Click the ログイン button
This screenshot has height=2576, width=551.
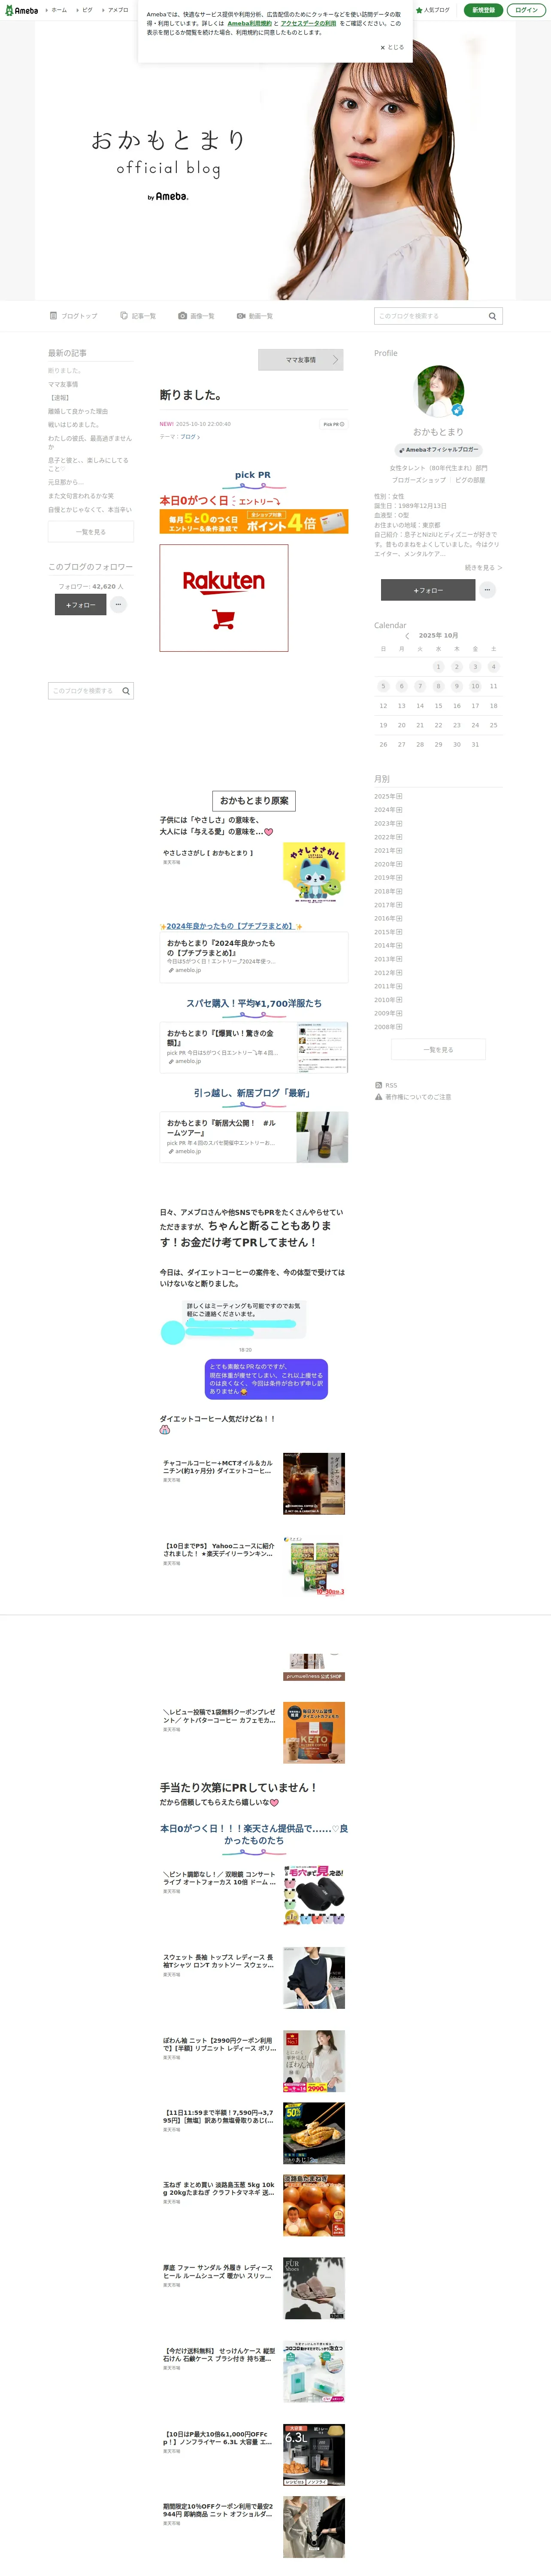pos(526,10)
